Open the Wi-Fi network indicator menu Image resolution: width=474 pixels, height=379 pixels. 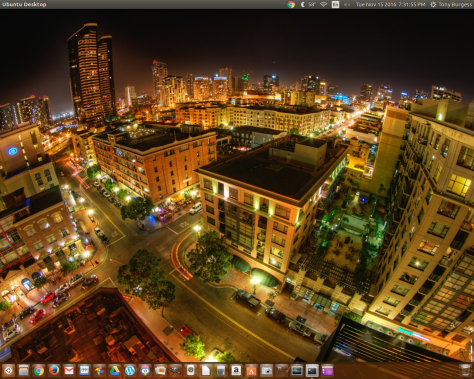[323, 4]
